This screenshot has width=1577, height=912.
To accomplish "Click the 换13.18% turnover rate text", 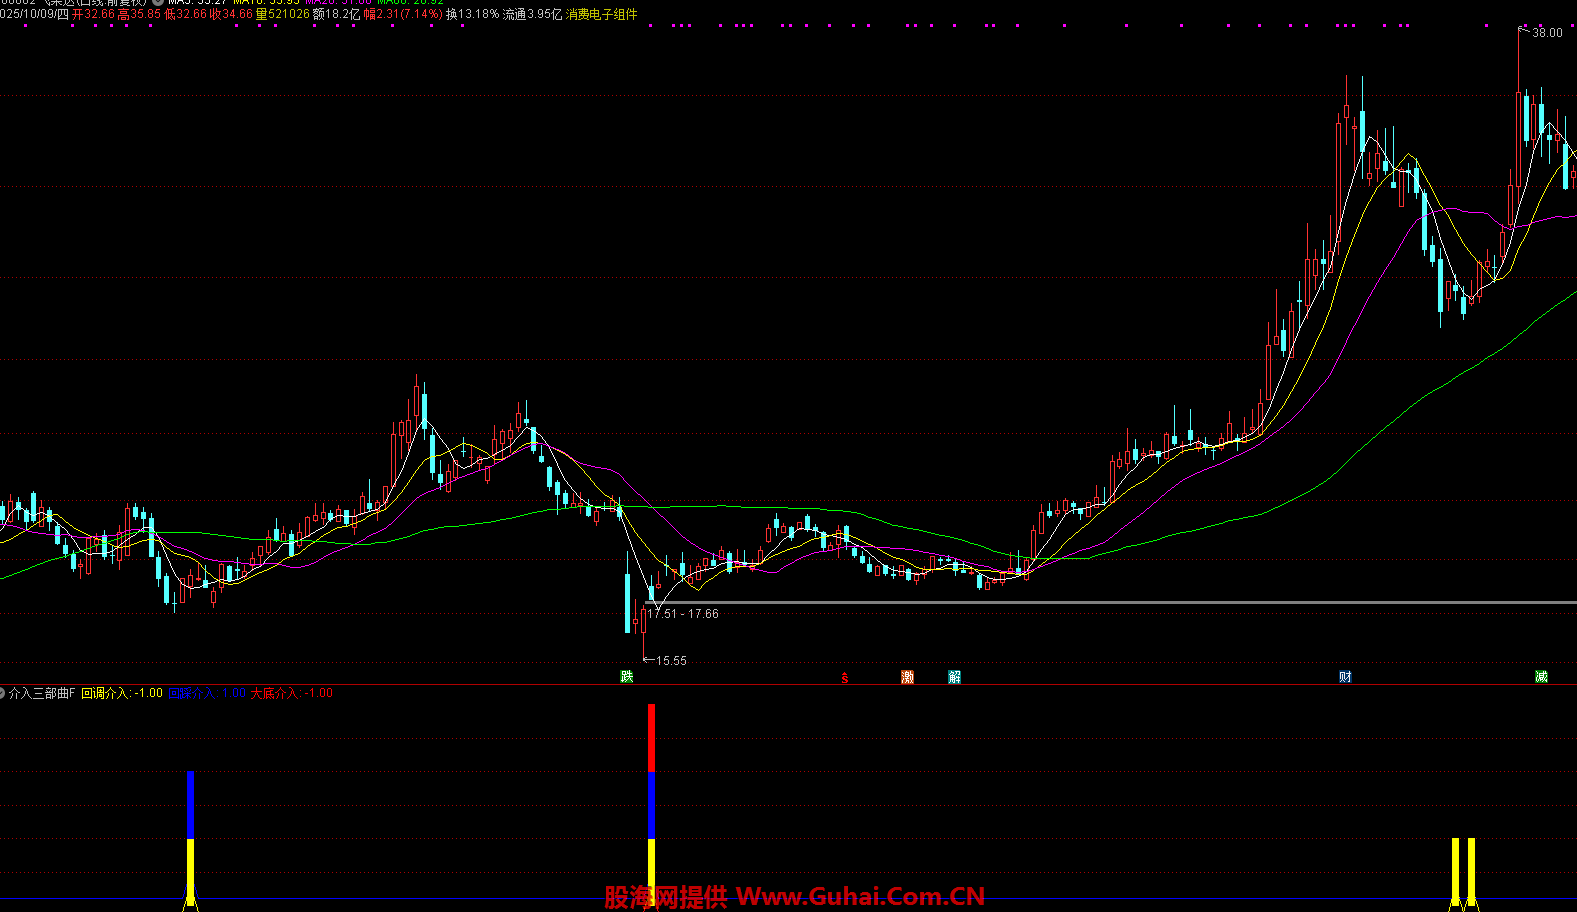I will pyautogui.click(x=472, y=14).
